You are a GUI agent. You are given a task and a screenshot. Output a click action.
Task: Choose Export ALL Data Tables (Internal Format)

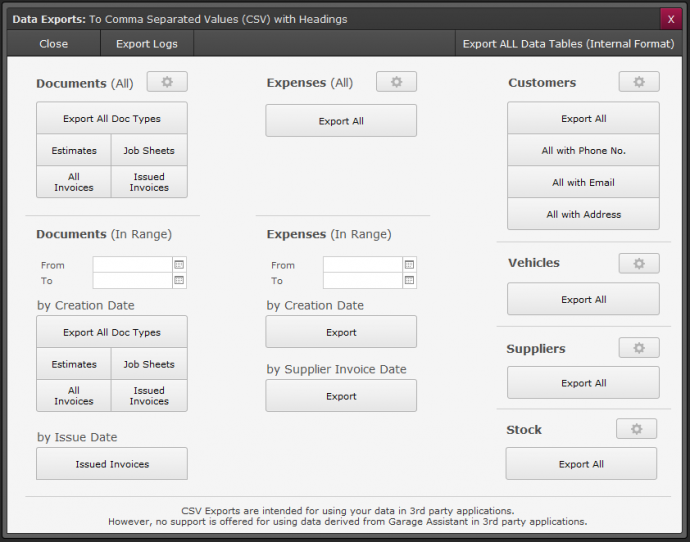[x=569, y=44]
